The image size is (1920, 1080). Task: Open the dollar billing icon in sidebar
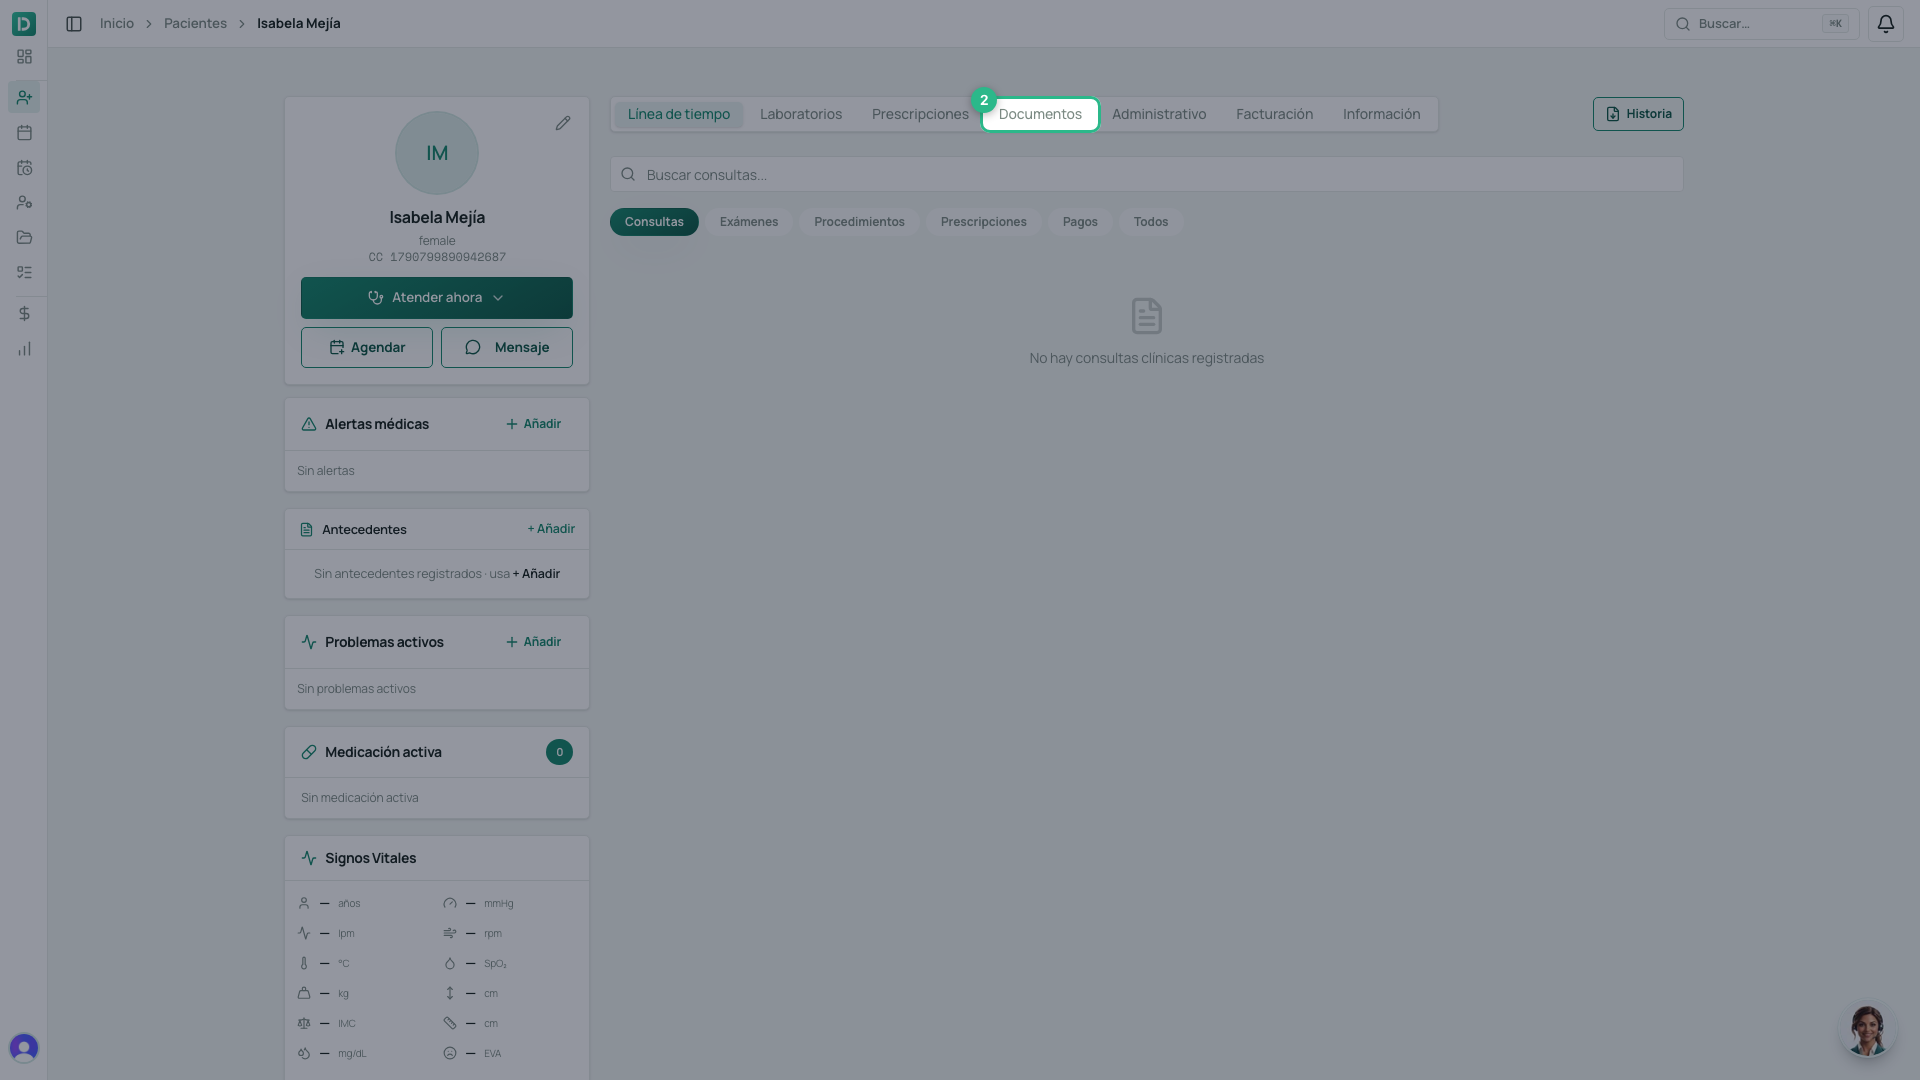pos(24,313)
